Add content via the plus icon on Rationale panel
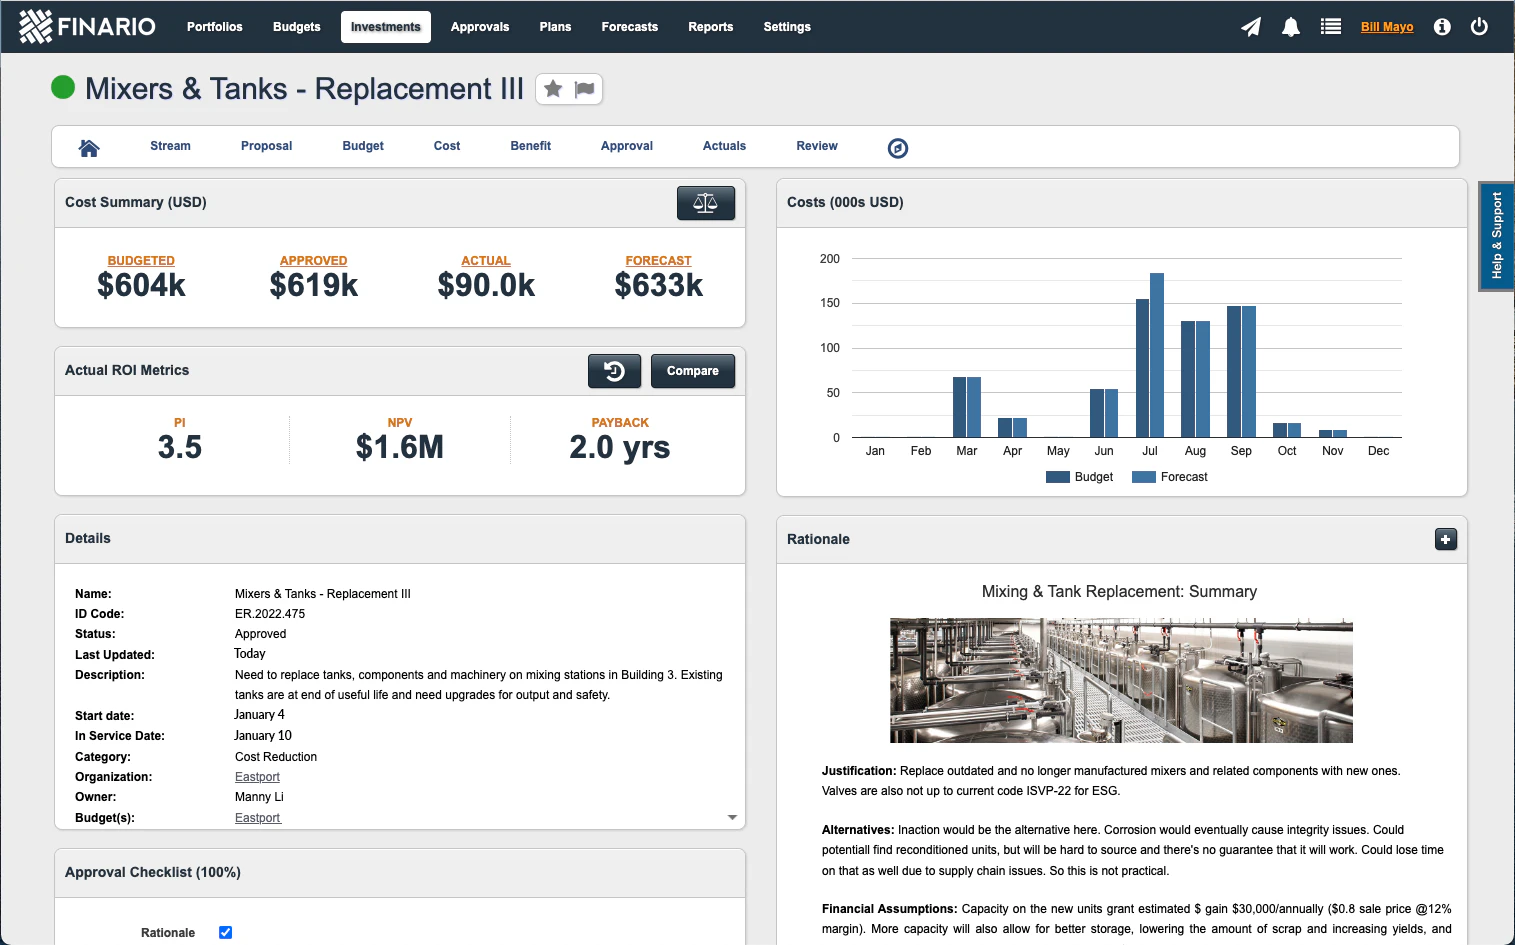1515x945 pixels. [1446, 539]
